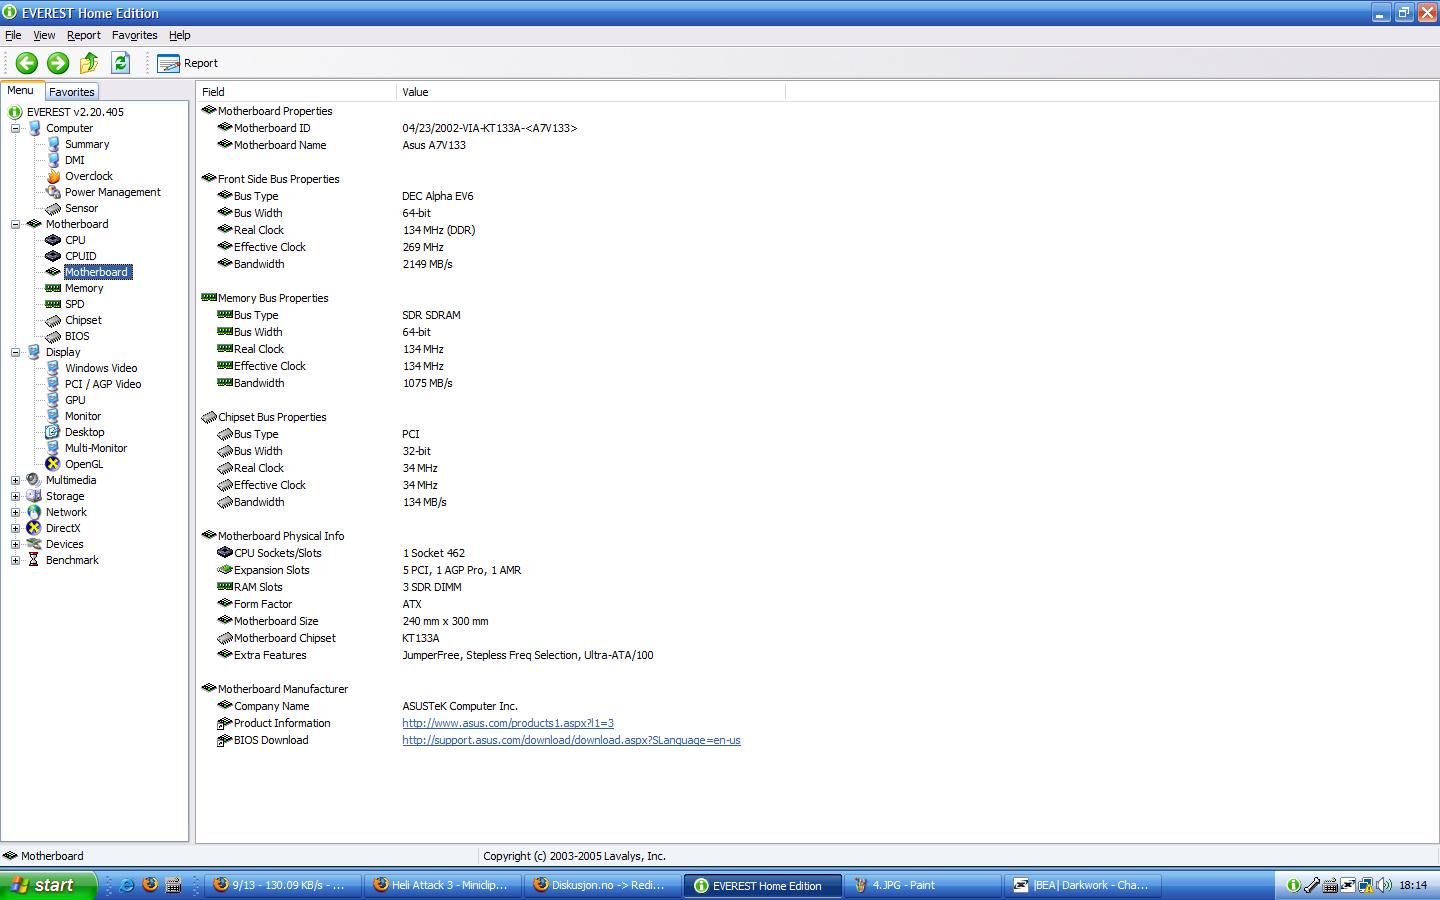Click the Firefox quick launch icon
The height and width of the screenshot is (900, 1440).
coord(150,885)
